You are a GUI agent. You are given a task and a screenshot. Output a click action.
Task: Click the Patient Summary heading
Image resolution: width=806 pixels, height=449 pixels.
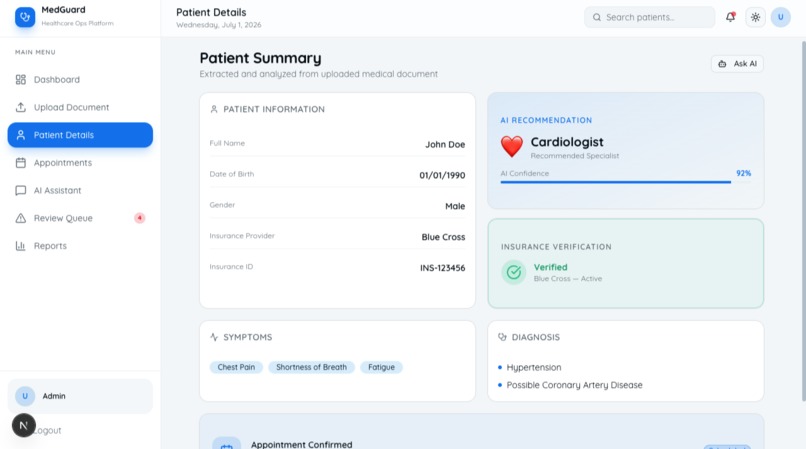pos(260,58)
